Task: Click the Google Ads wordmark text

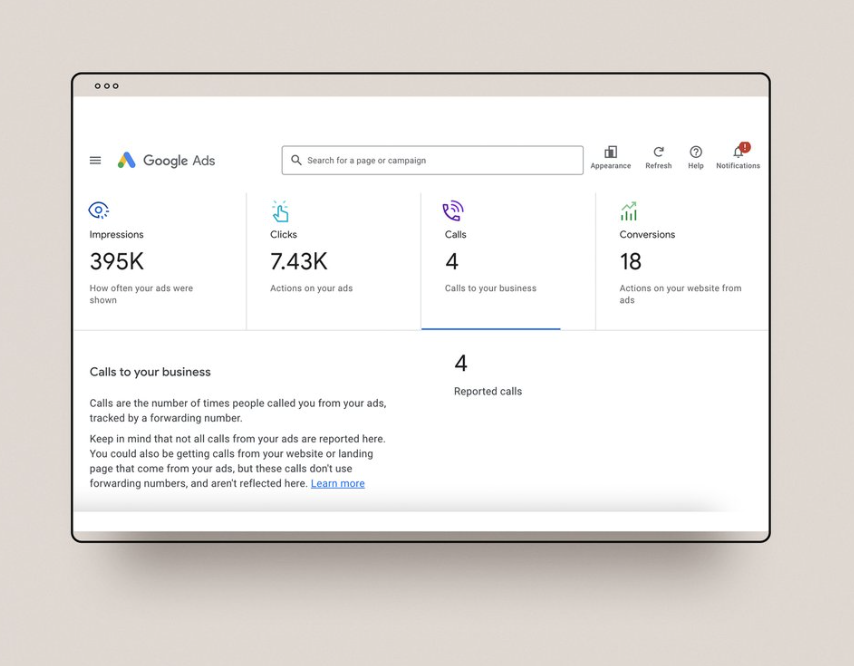Action: click(179, 161)
